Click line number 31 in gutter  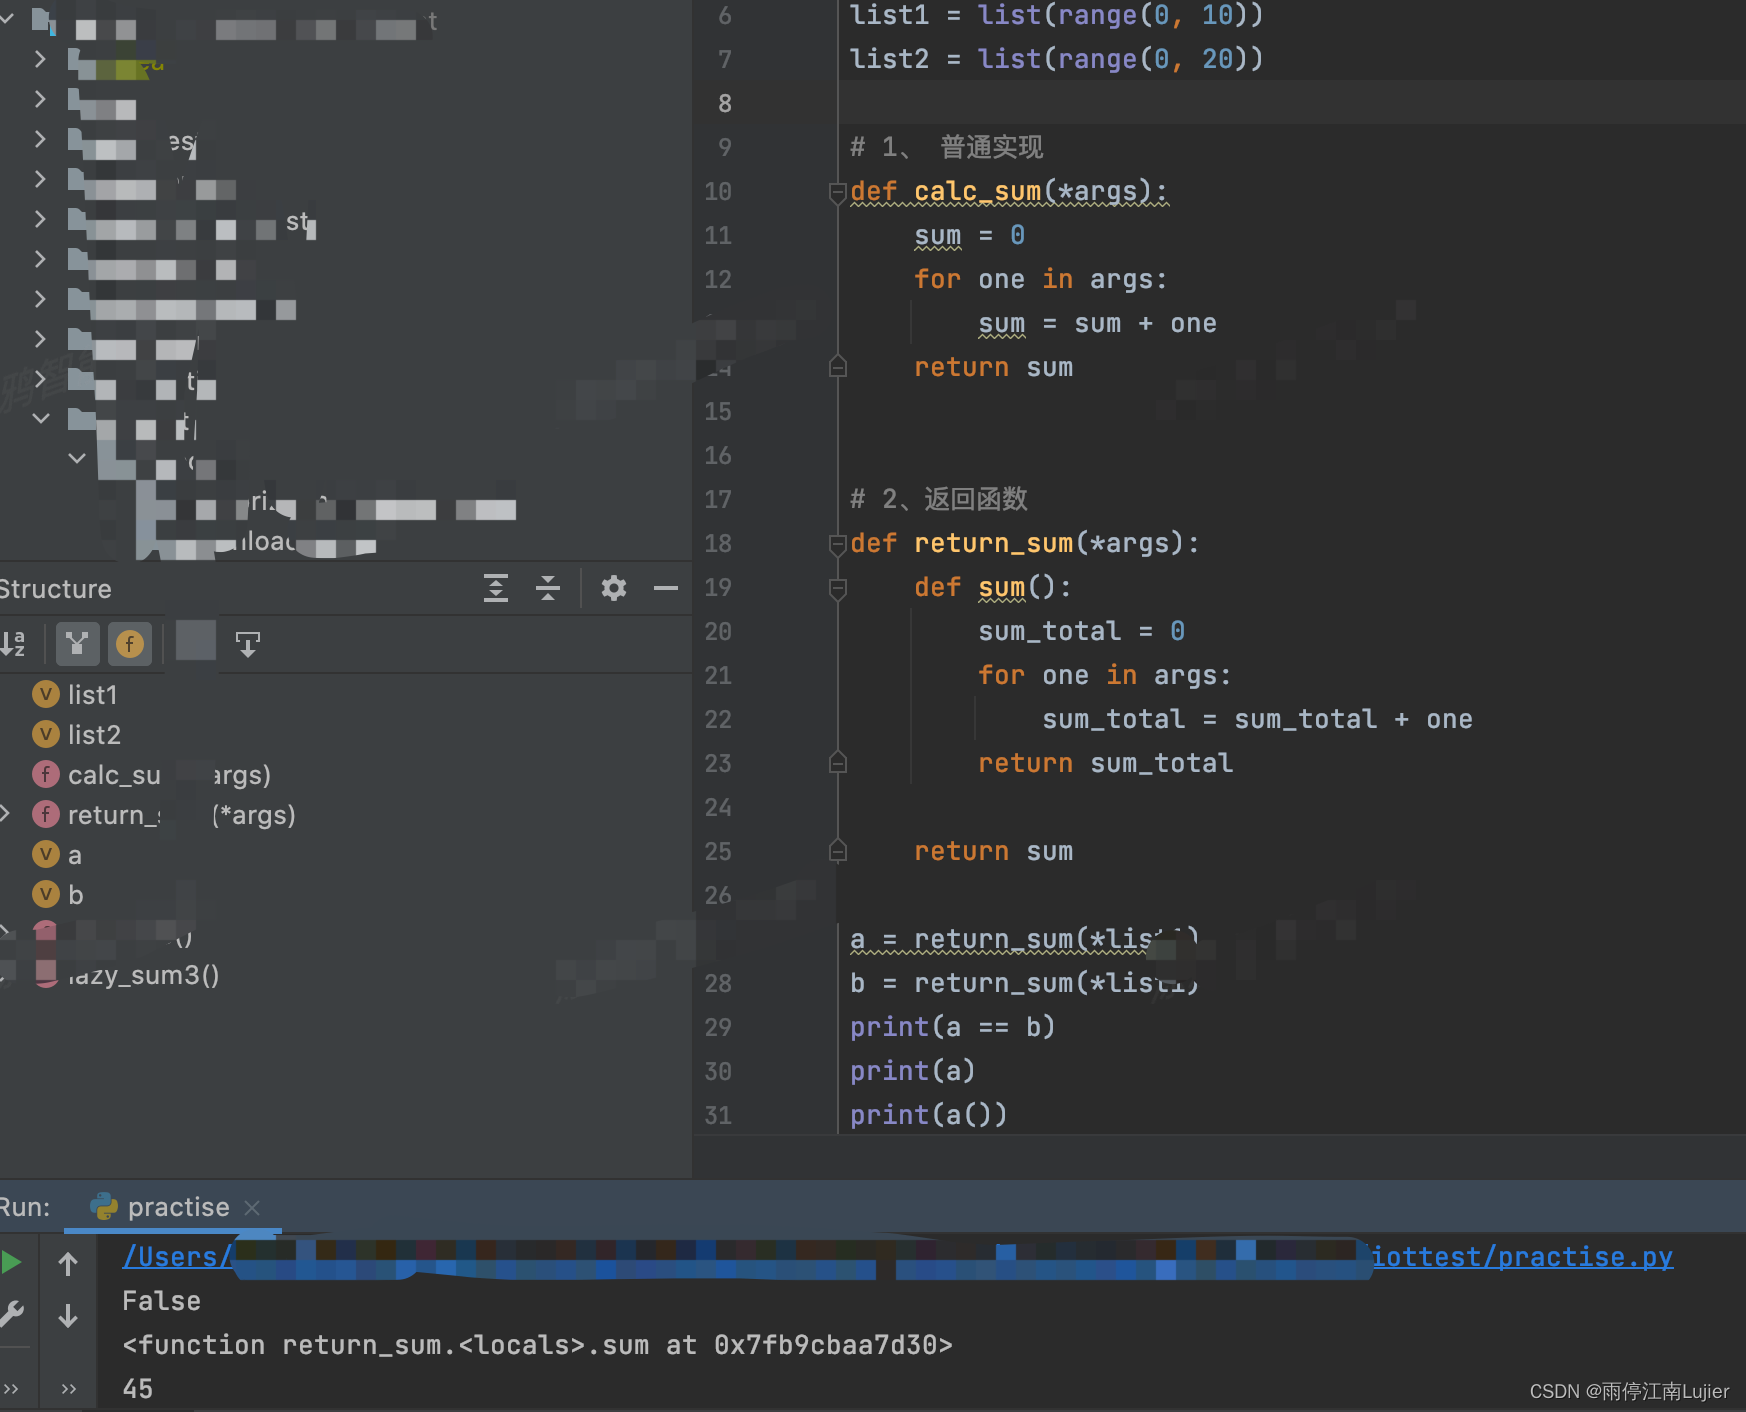click(x=718, y=1115)
